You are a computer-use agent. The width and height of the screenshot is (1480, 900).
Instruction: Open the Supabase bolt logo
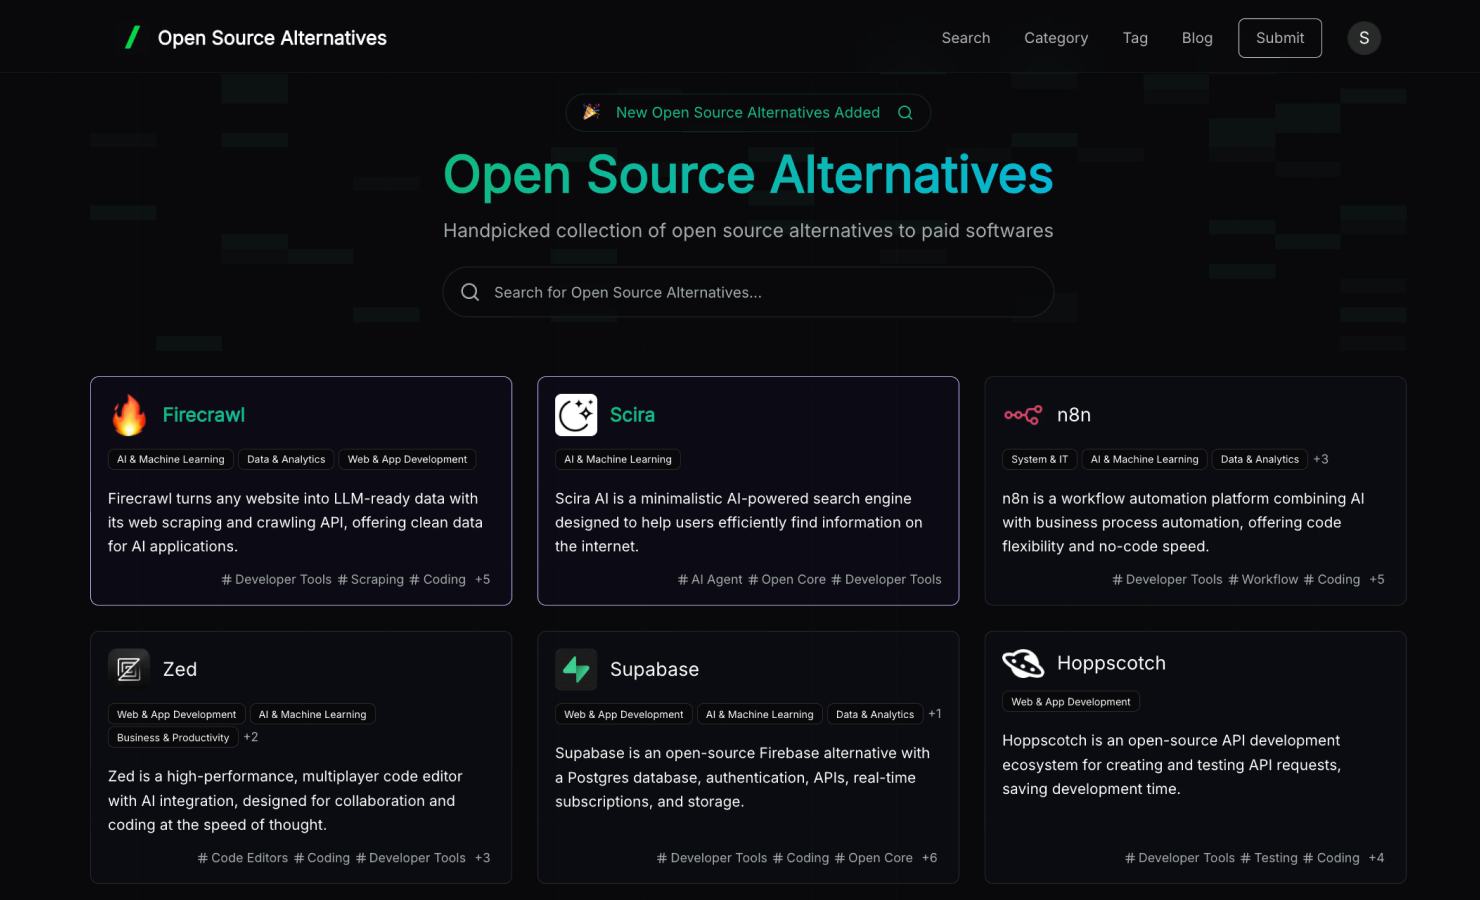click(576, 669)
